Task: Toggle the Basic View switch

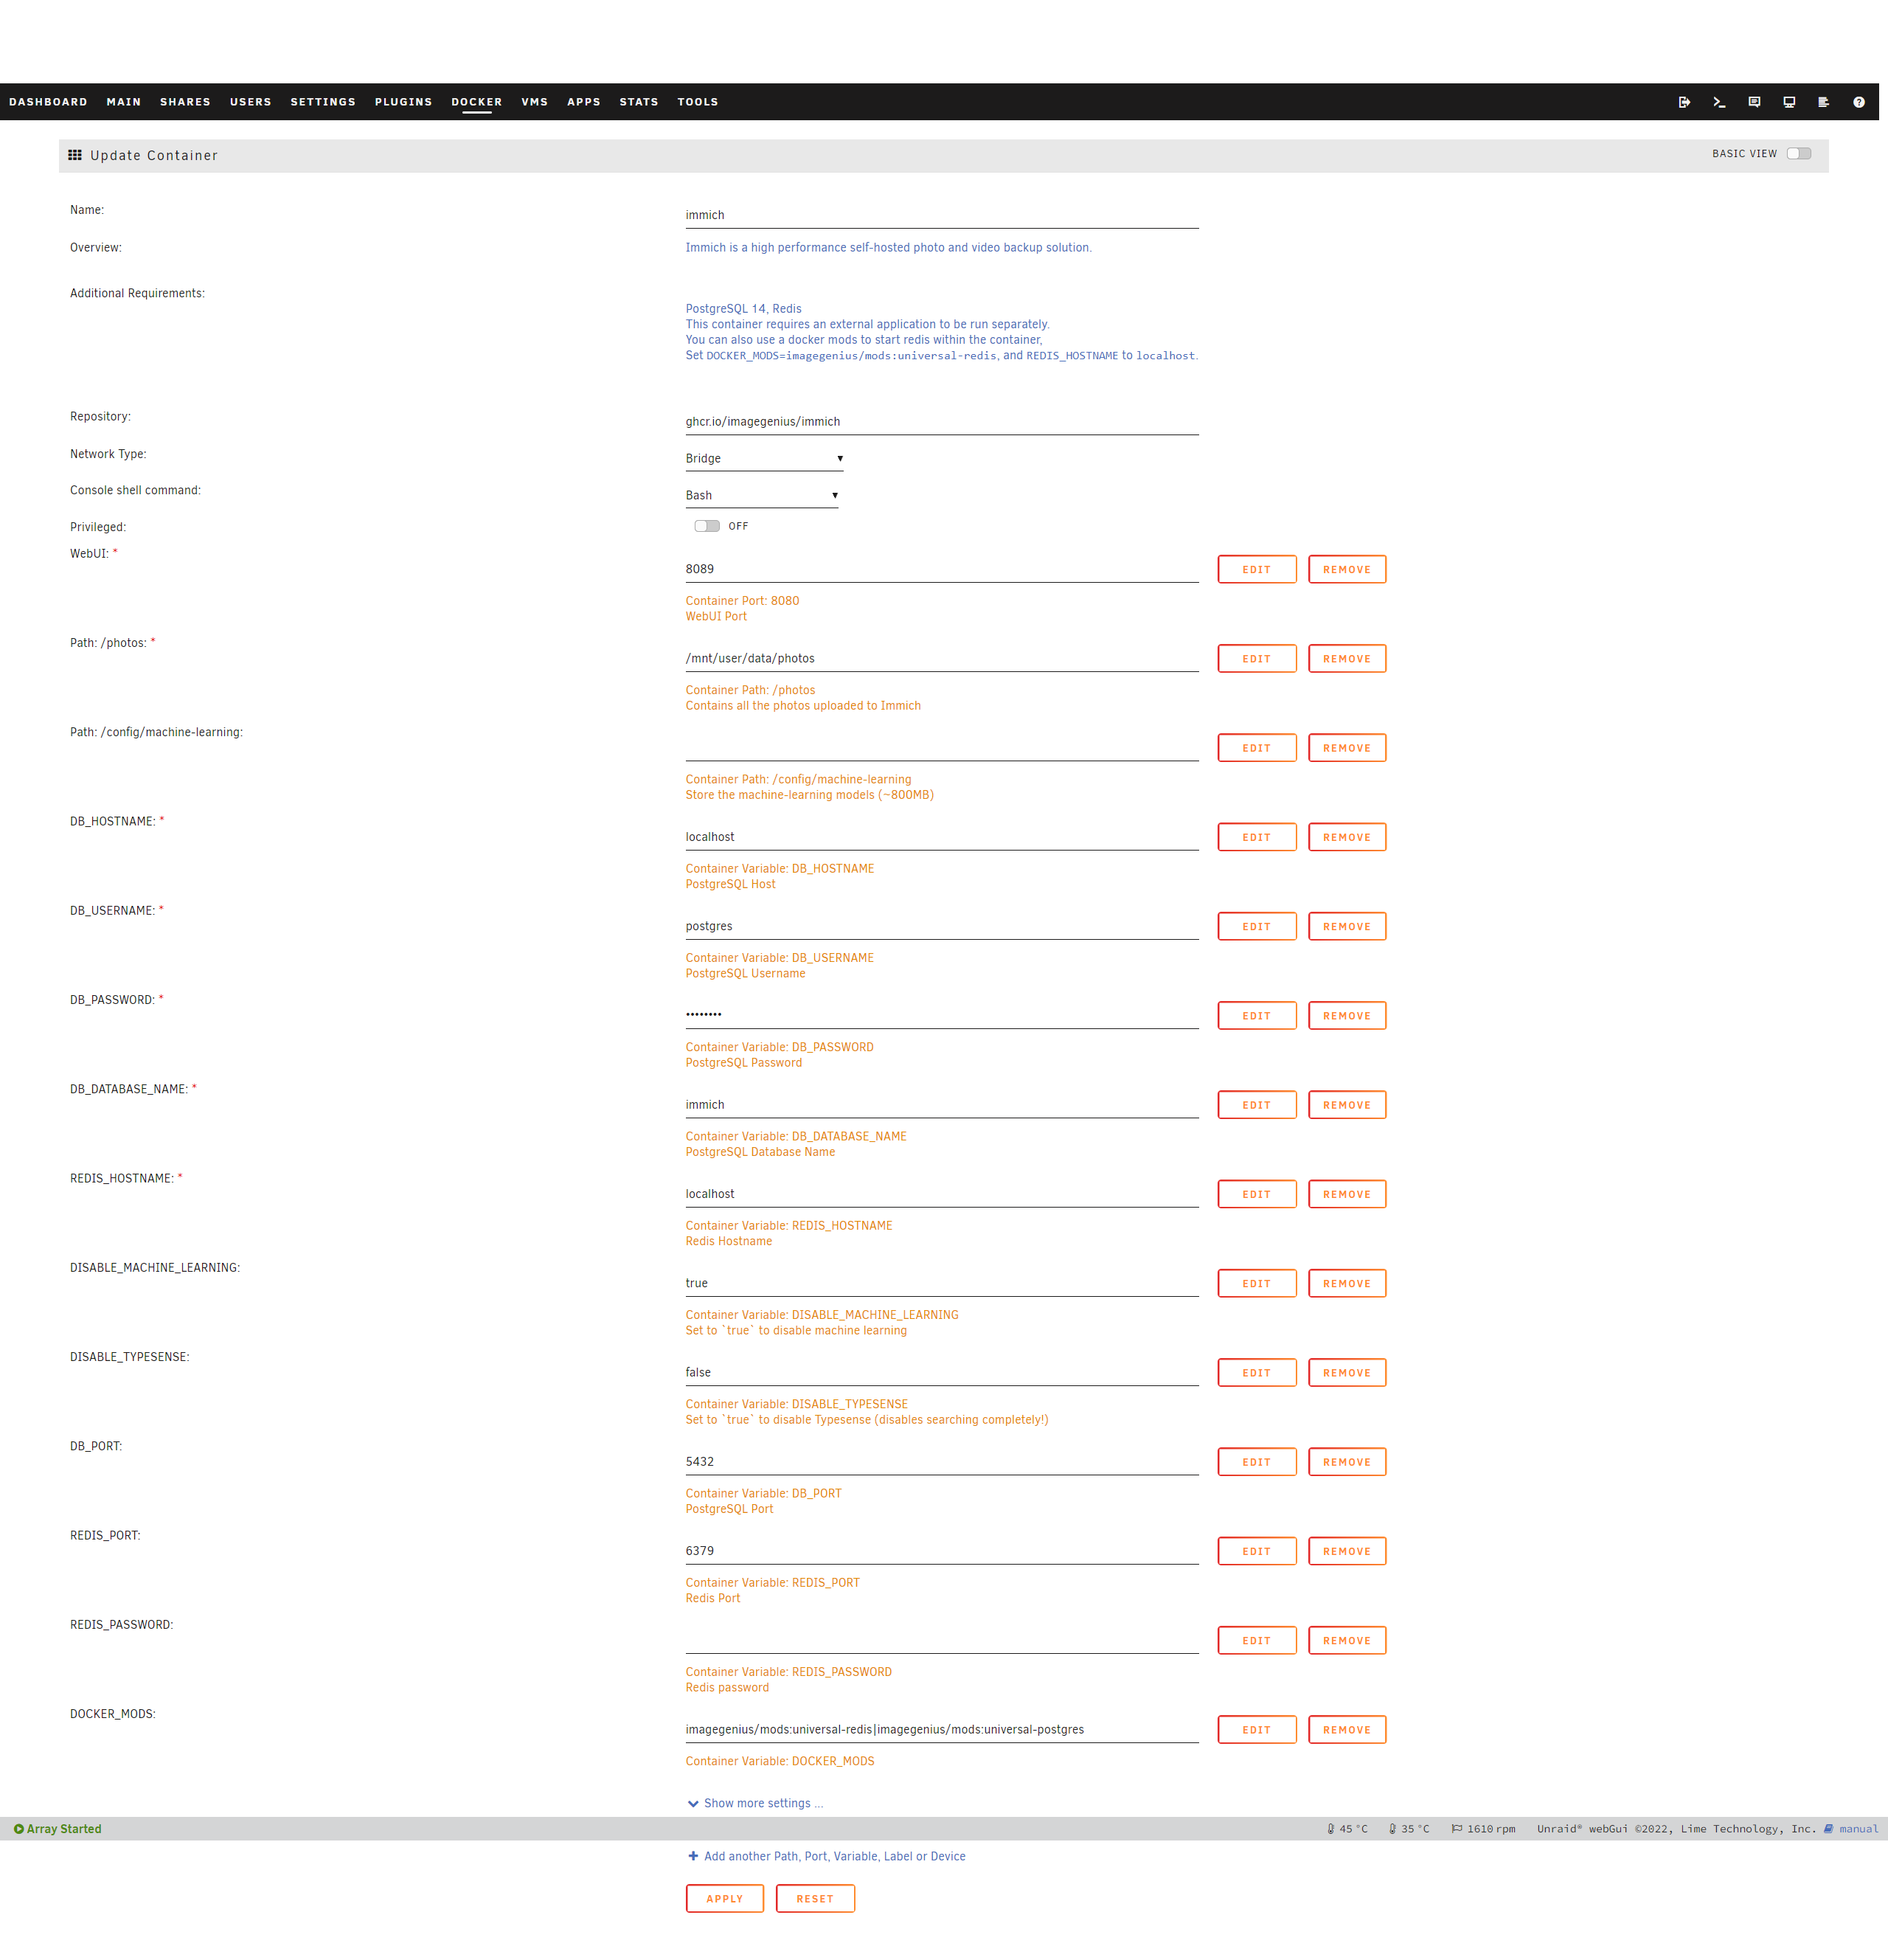Action: pos(1798,154)
